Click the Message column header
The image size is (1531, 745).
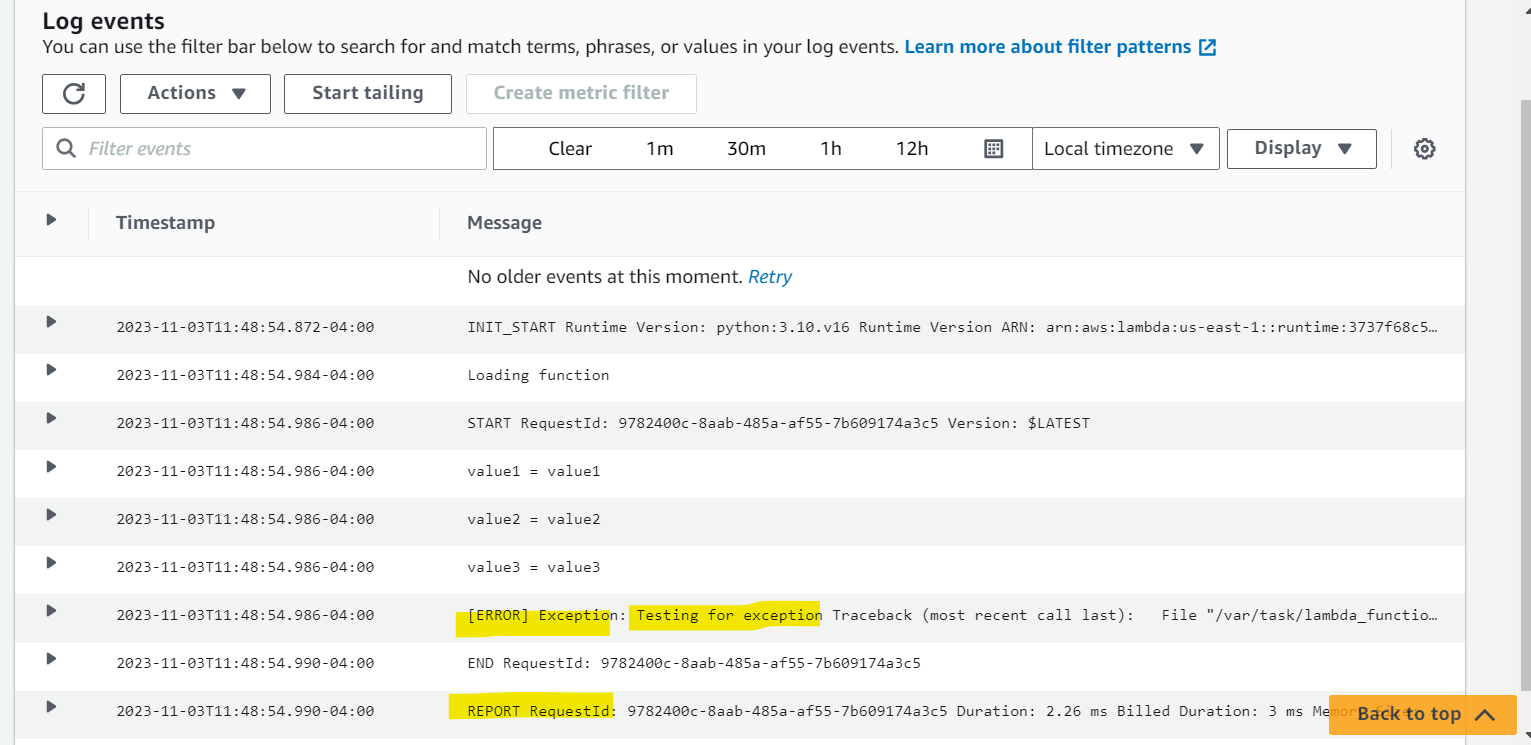(x=504, y=222)
